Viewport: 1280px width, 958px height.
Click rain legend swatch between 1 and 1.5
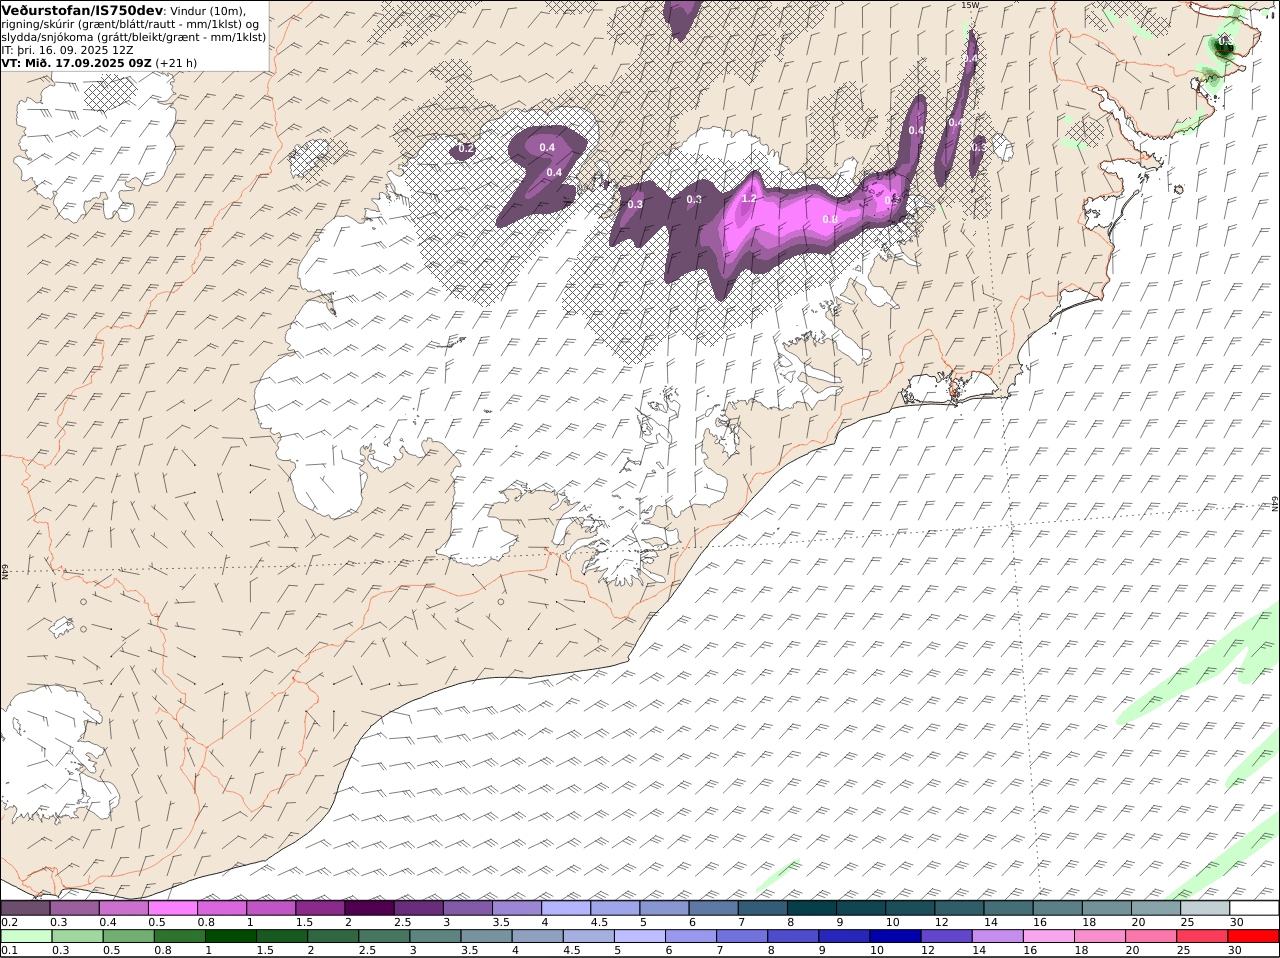pos(231,936)
